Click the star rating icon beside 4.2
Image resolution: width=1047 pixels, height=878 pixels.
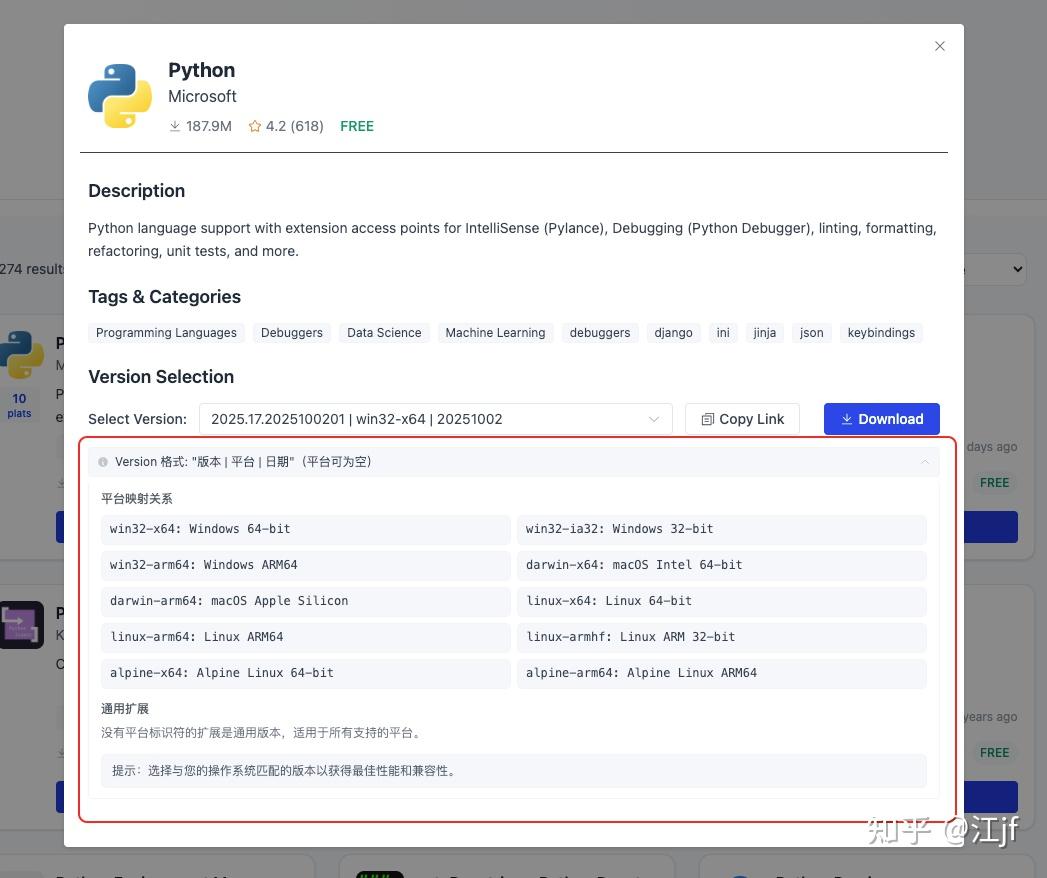(x=254, y=126)
